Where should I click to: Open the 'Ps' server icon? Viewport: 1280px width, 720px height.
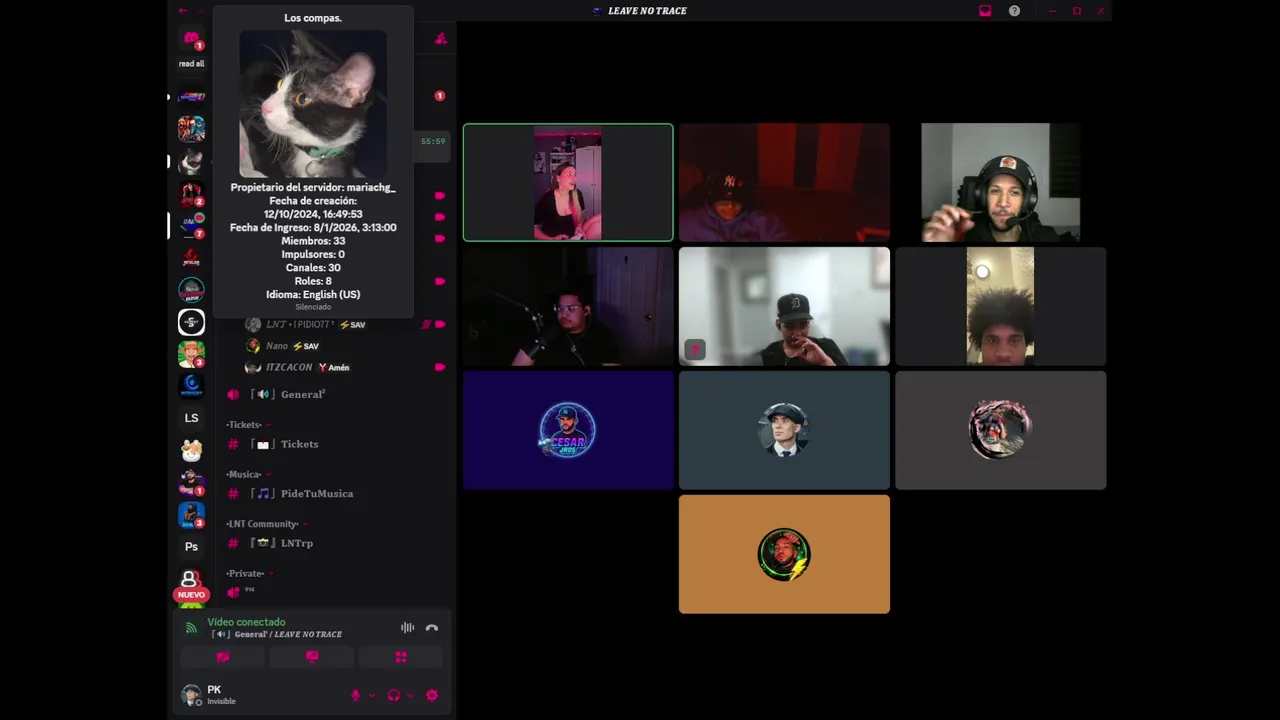pyautogui.click(x=191, y=547)
